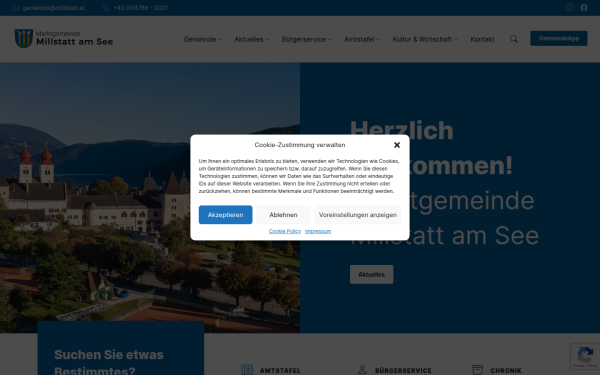600x375 pixels.
Task: Open the Kontakt menu item
Action: (482, 39)
